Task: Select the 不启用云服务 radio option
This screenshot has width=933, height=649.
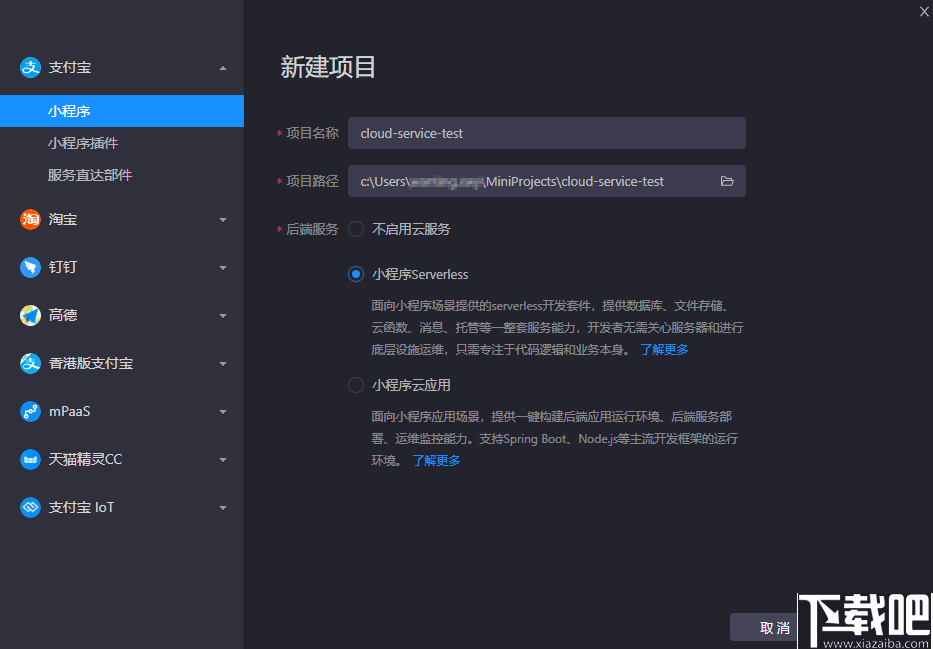Action: coord(355,228)
